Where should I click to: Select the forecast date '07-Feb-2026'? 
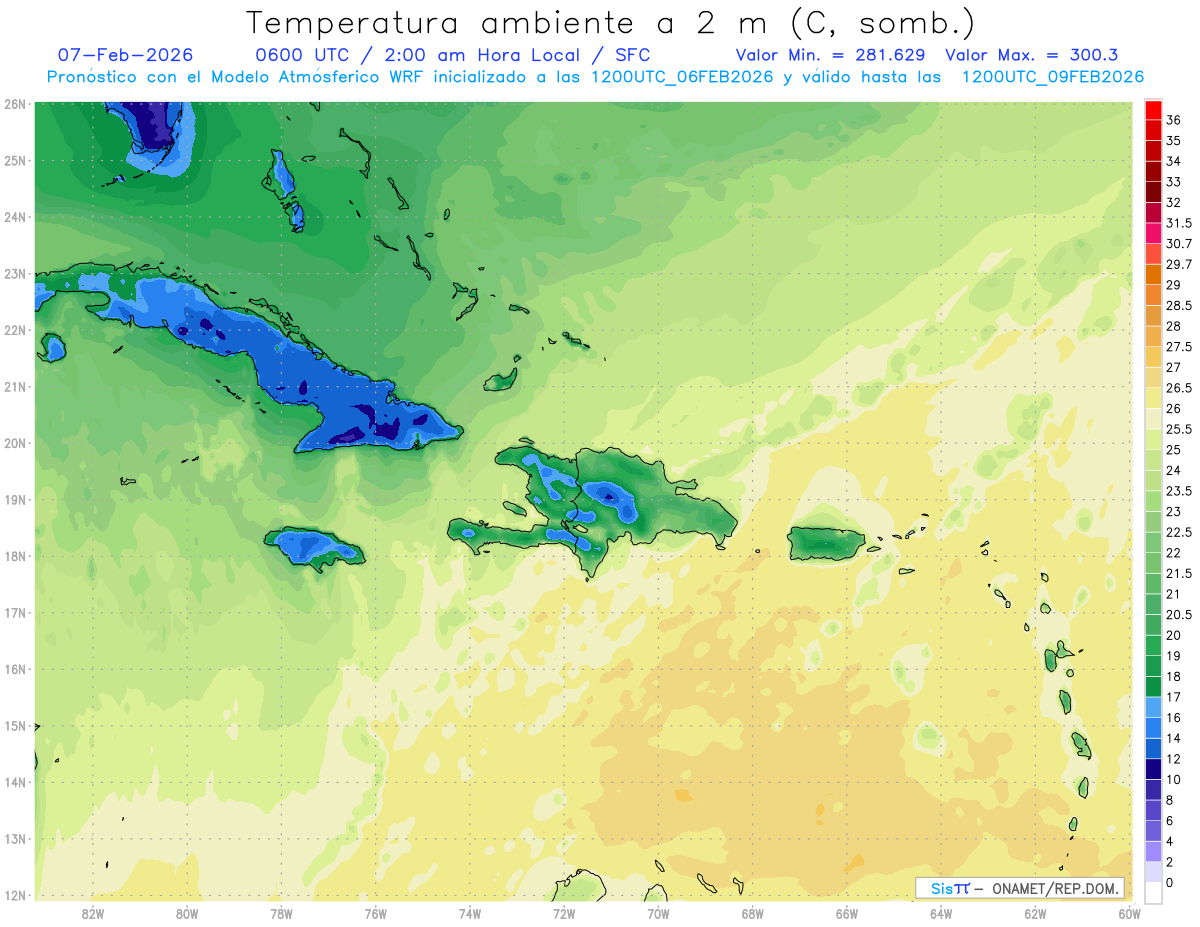[126, 55]
